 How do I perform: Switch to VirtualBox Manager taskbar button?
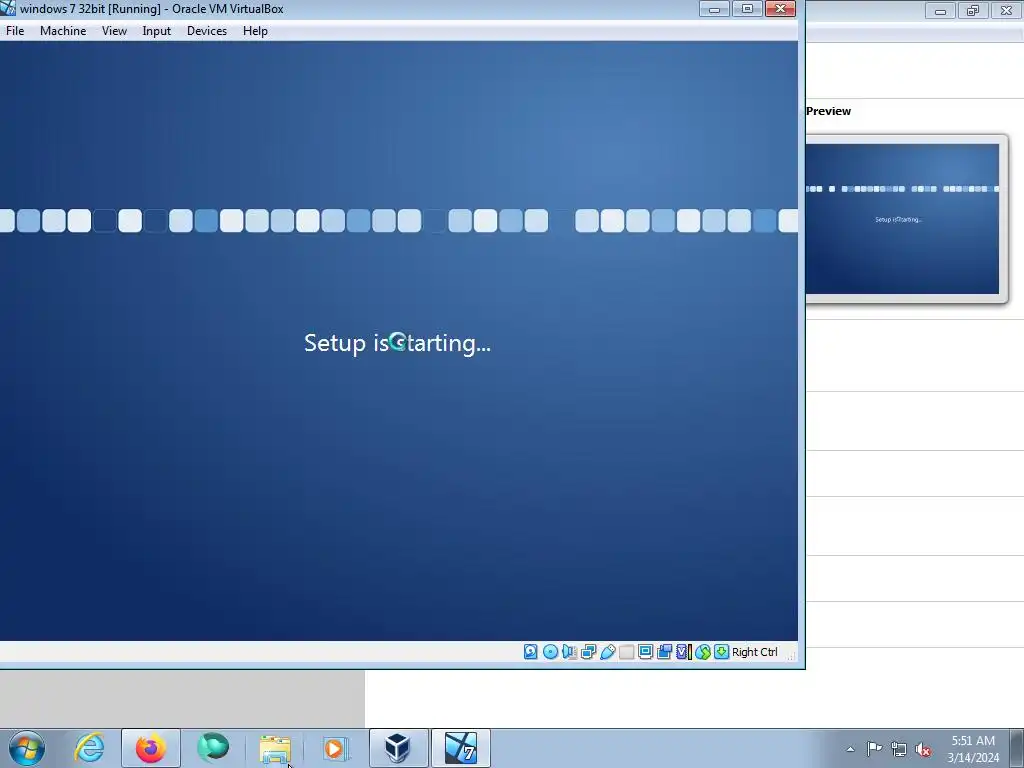pyautogui.click(x=398, y=748)
